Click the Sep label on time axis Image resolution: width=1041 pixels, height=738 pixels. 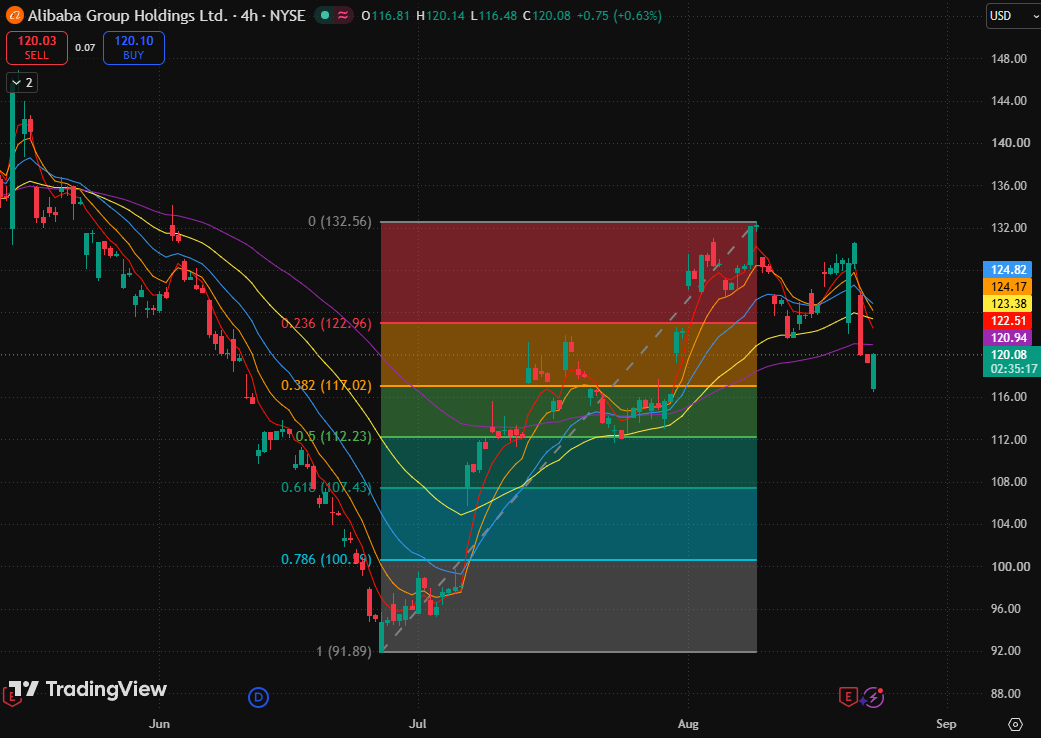946,723
